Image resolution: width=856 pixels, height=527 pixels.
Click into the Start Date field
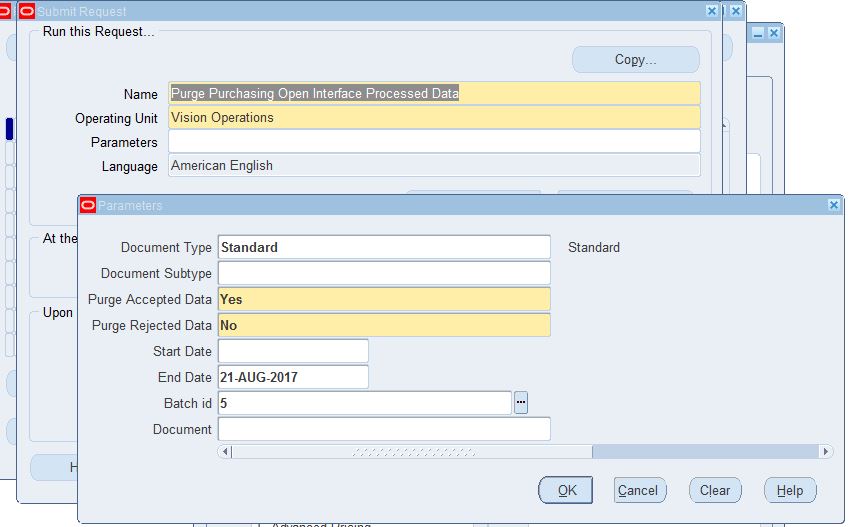(x=293, y=351)
